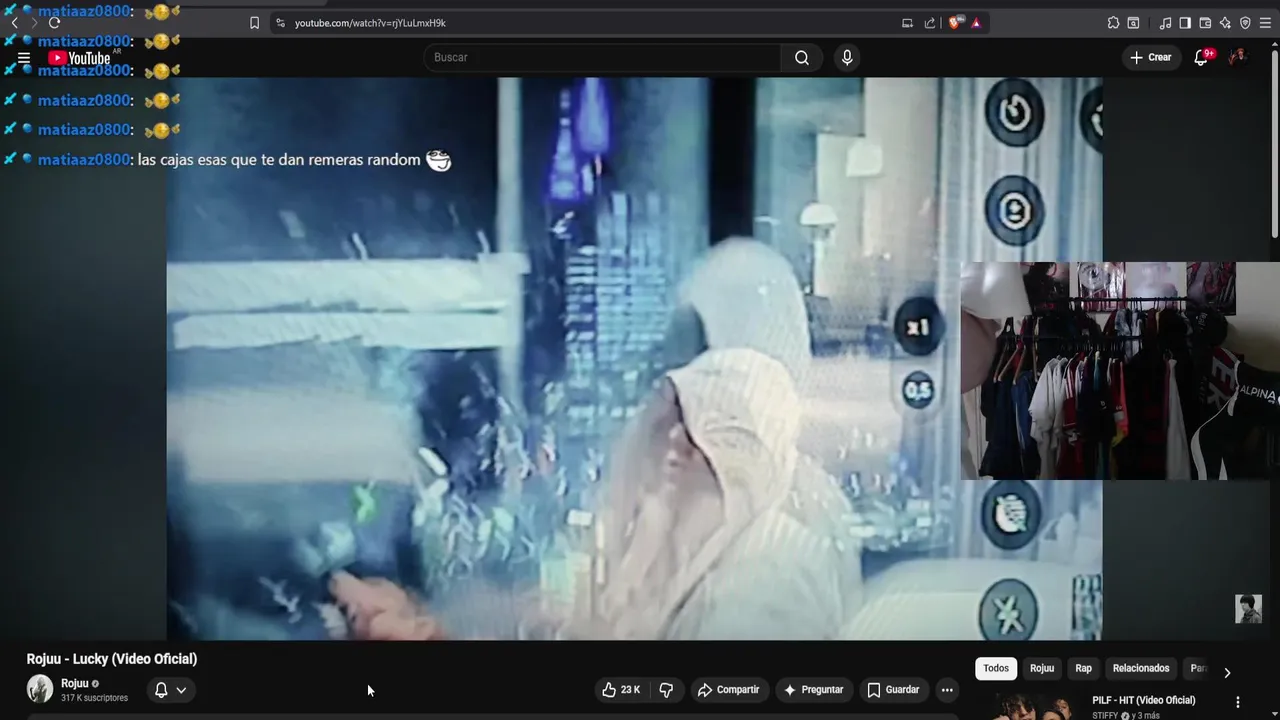Open Leo AI sparkle icon
Image resolution: width=1280 pixels, height=720 pixels.
pos(1225,23)
